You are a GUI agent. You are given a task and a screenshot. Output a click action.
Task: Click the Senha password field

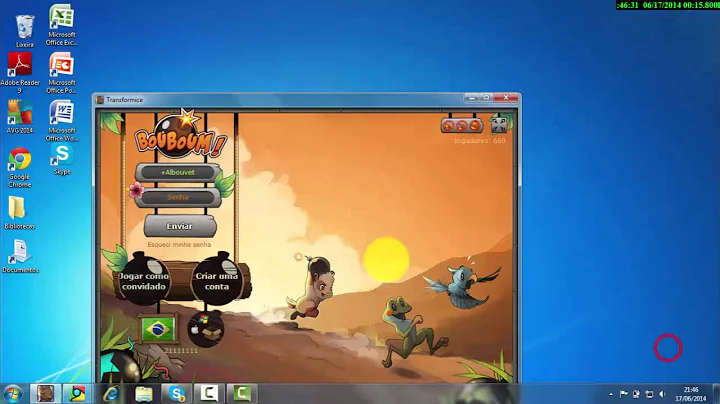click(x=178, y=197)
